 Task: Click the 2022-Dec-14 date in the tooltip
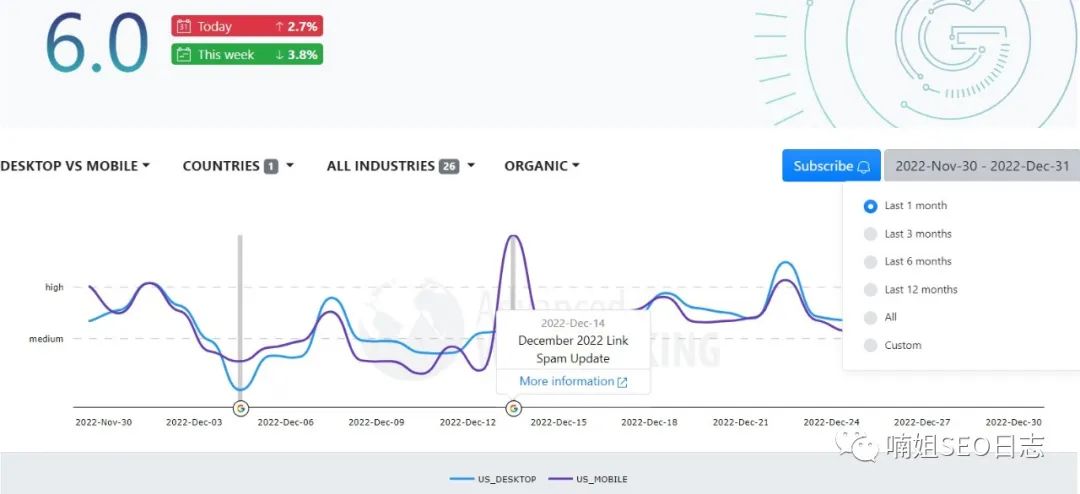(573, 322)
